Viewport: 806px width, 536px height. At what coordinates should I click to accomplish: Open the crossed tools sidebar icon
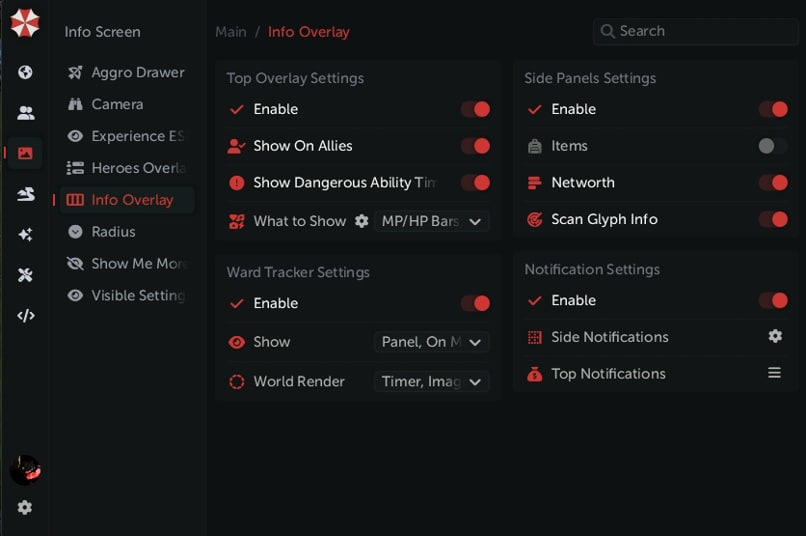pyautogui.click(x=25, y=275)
